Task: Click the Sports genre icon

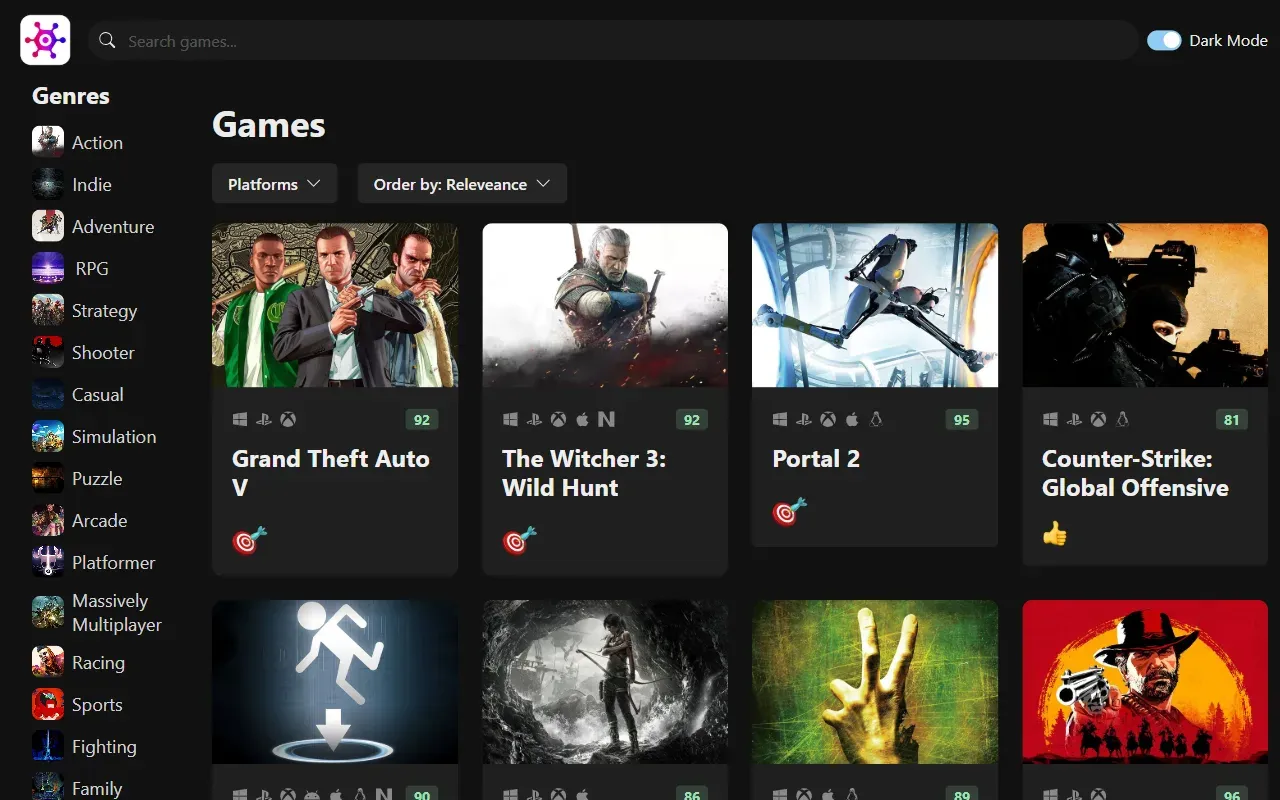Action: click(48, 704)
